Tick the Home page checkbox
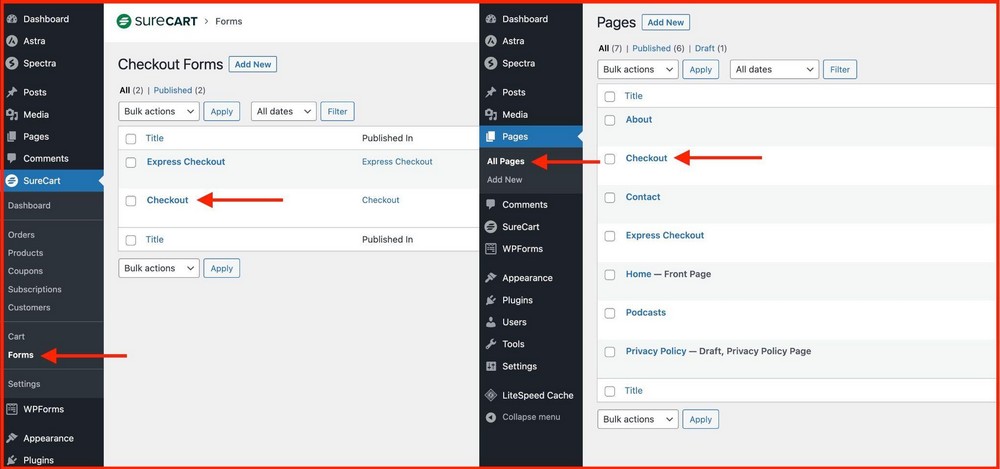 pyautogui.click(x=610, y=274)
